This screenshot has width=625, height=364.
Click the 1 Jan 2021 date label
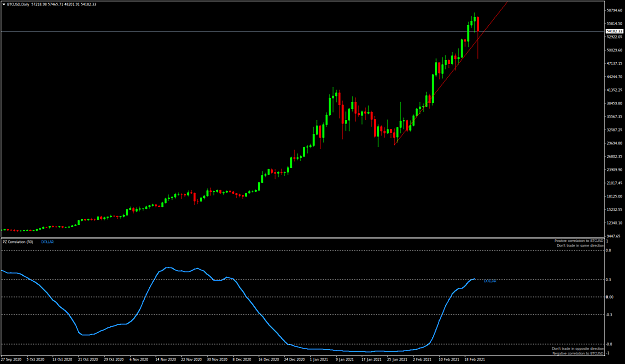(320, 360)
